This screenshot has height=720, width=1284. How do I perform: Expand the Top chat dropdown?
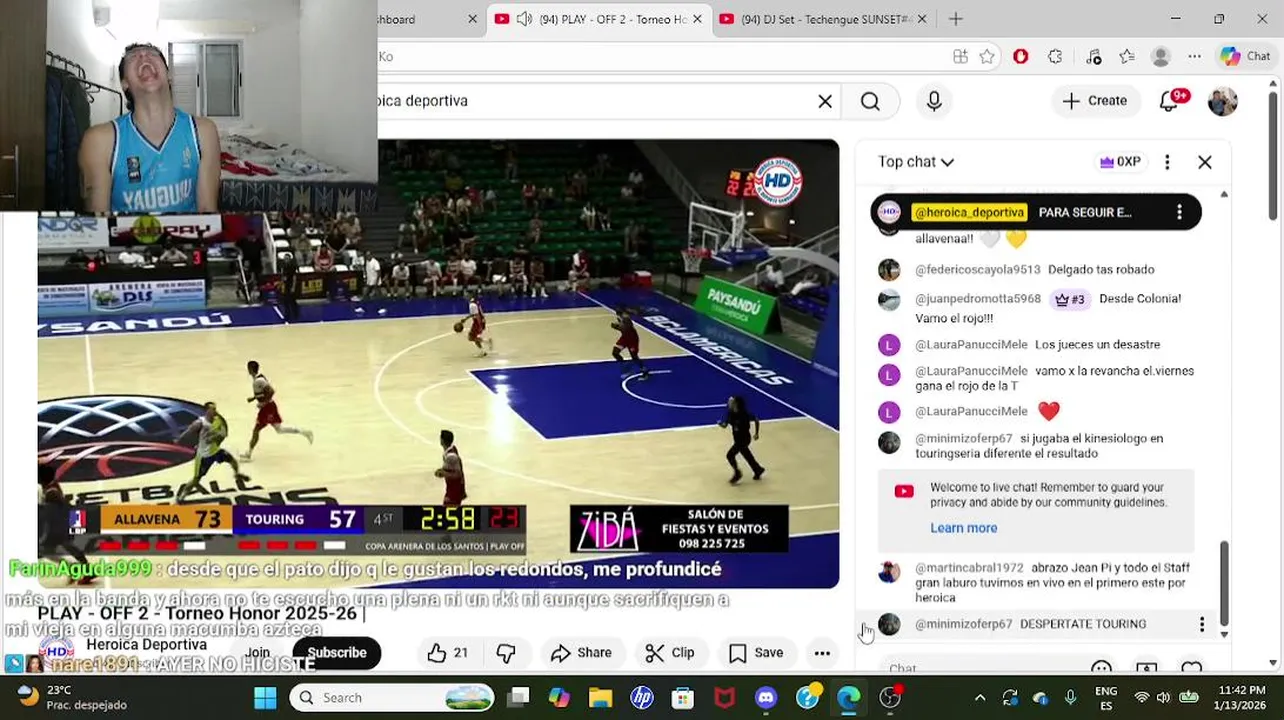916,162
